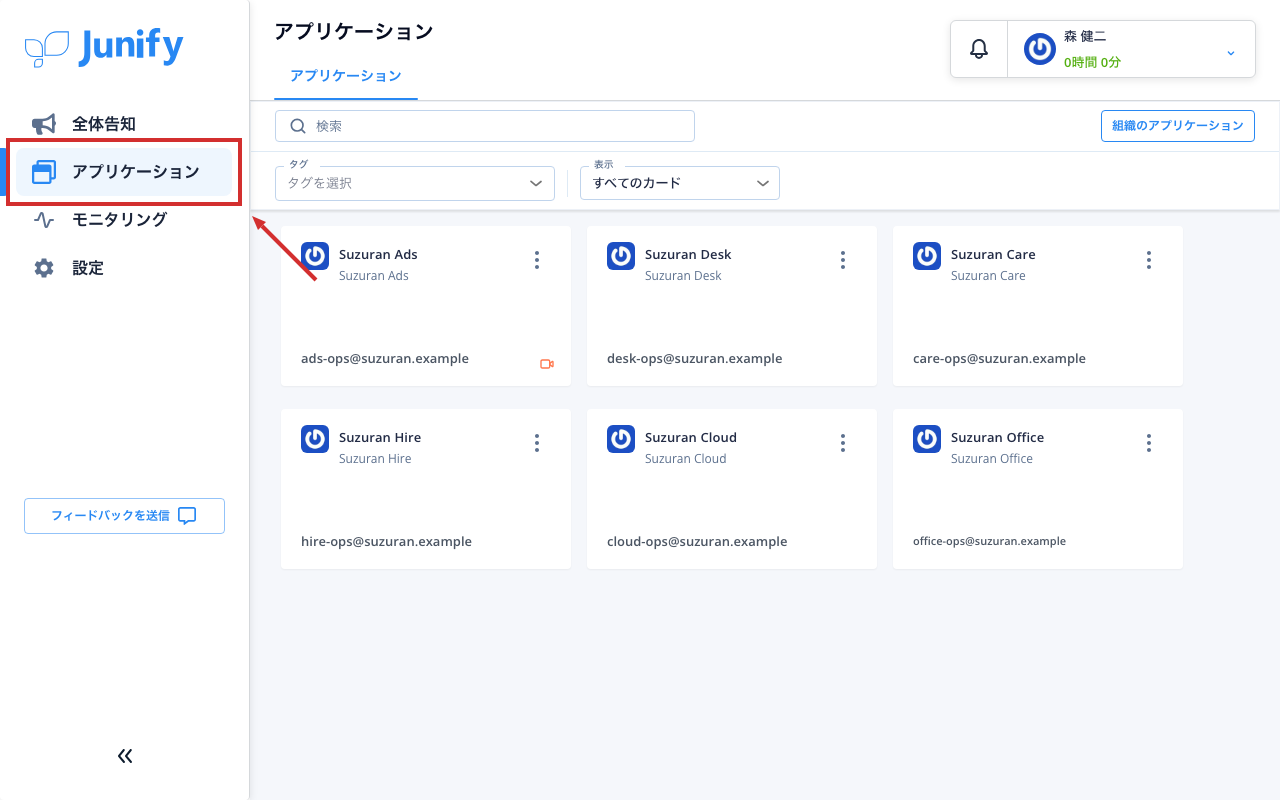Open モニタリング in the sidebar
Viewport: 1280px width, 800px height.
point(124,220)
